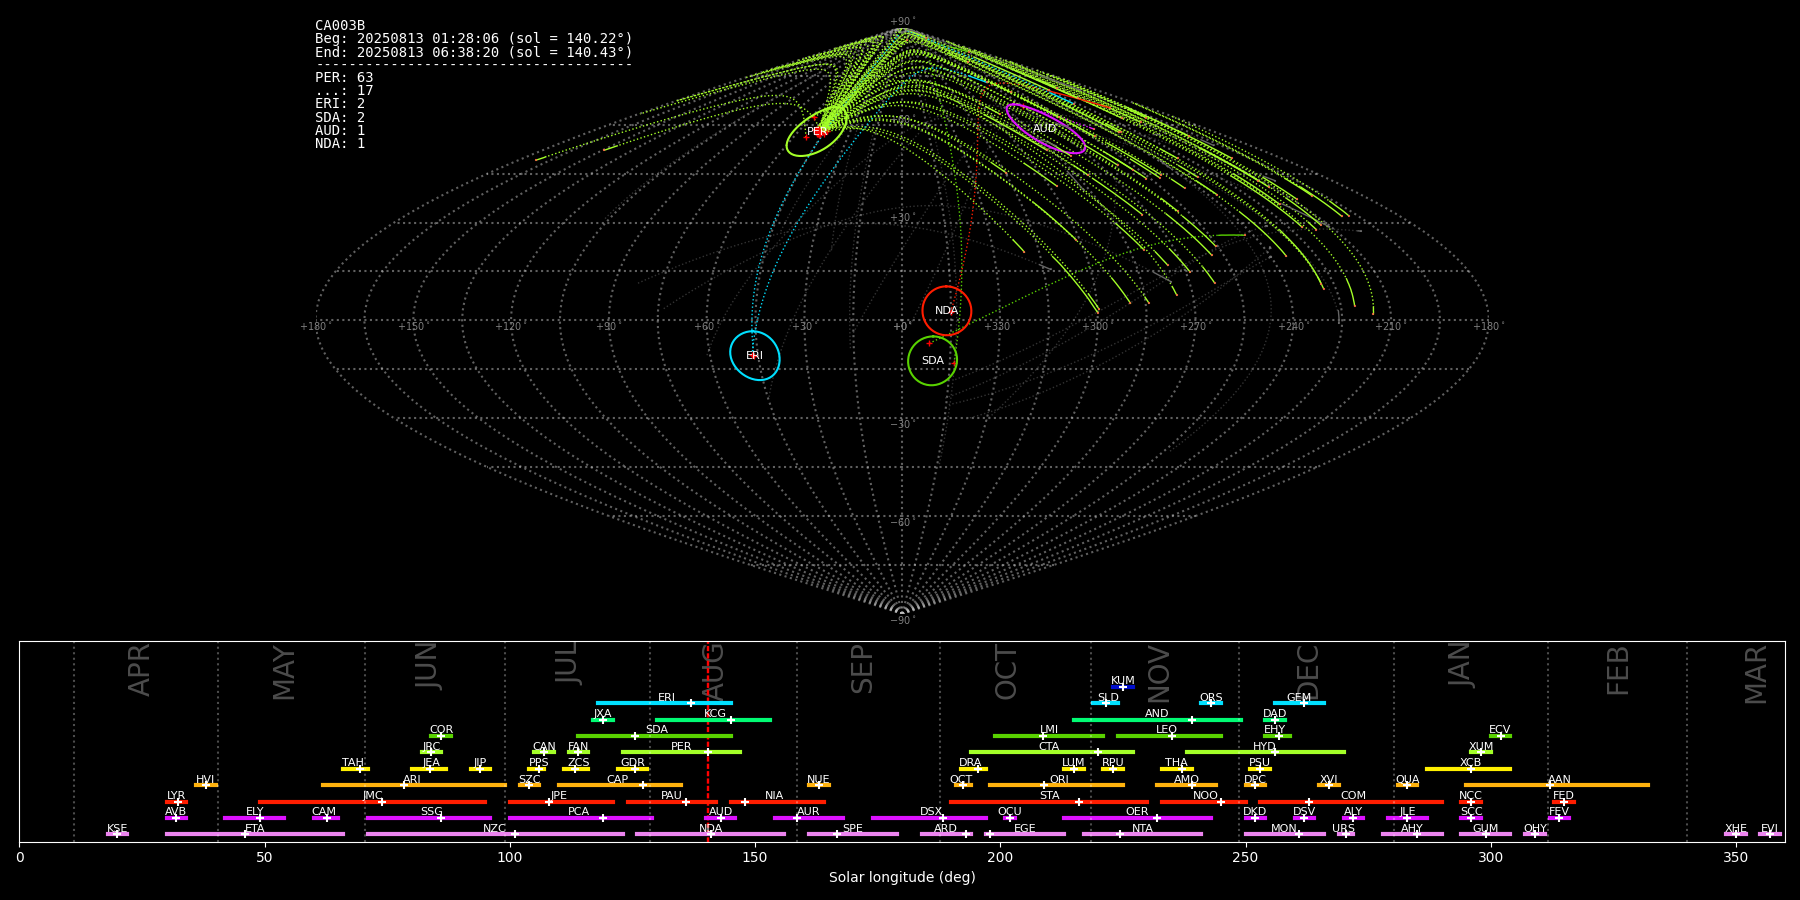Click the XCB yellow activity bar
Screen dimensions: 1800x900
pyautogui.click(x=1468, y=769)
